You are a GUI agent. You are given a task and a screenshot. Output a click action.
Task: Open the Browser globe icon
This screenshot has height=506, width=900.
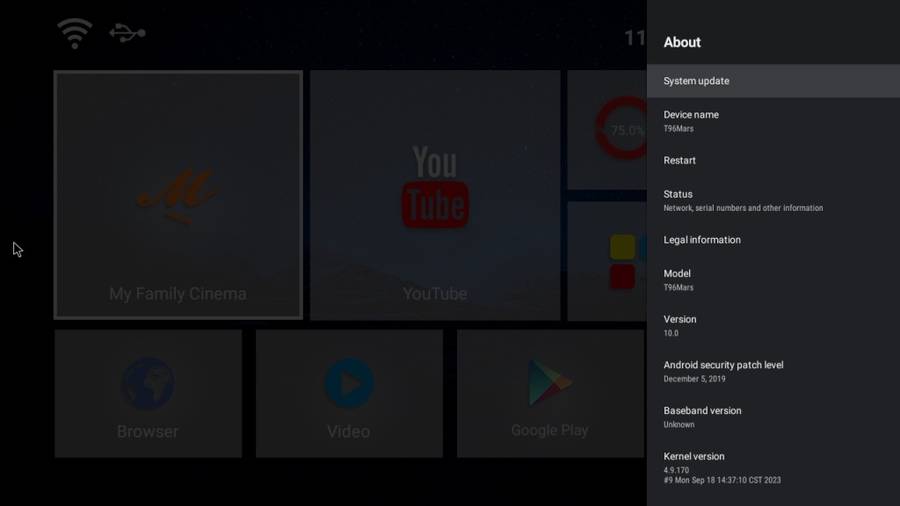click(x=148, y=384)
